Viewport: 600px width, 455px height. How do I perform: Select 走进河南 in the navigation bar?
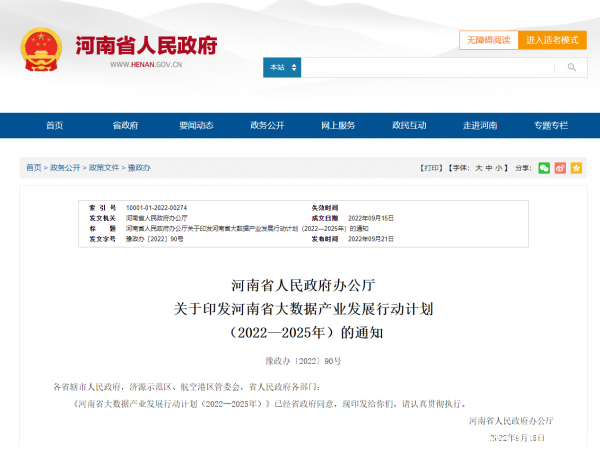[480, 126]
